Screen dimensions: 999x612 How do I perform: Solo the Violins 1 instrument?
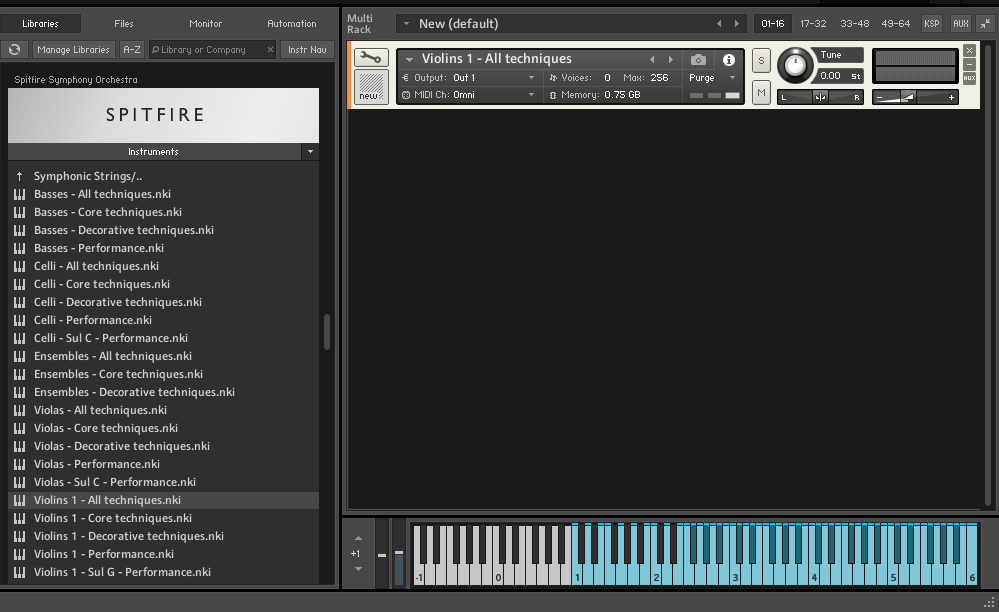(761, 60)
